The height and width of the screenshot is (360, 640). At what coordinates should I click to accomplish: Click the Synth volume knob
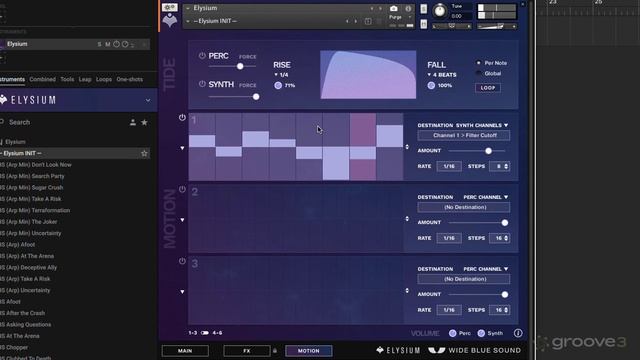481,333
